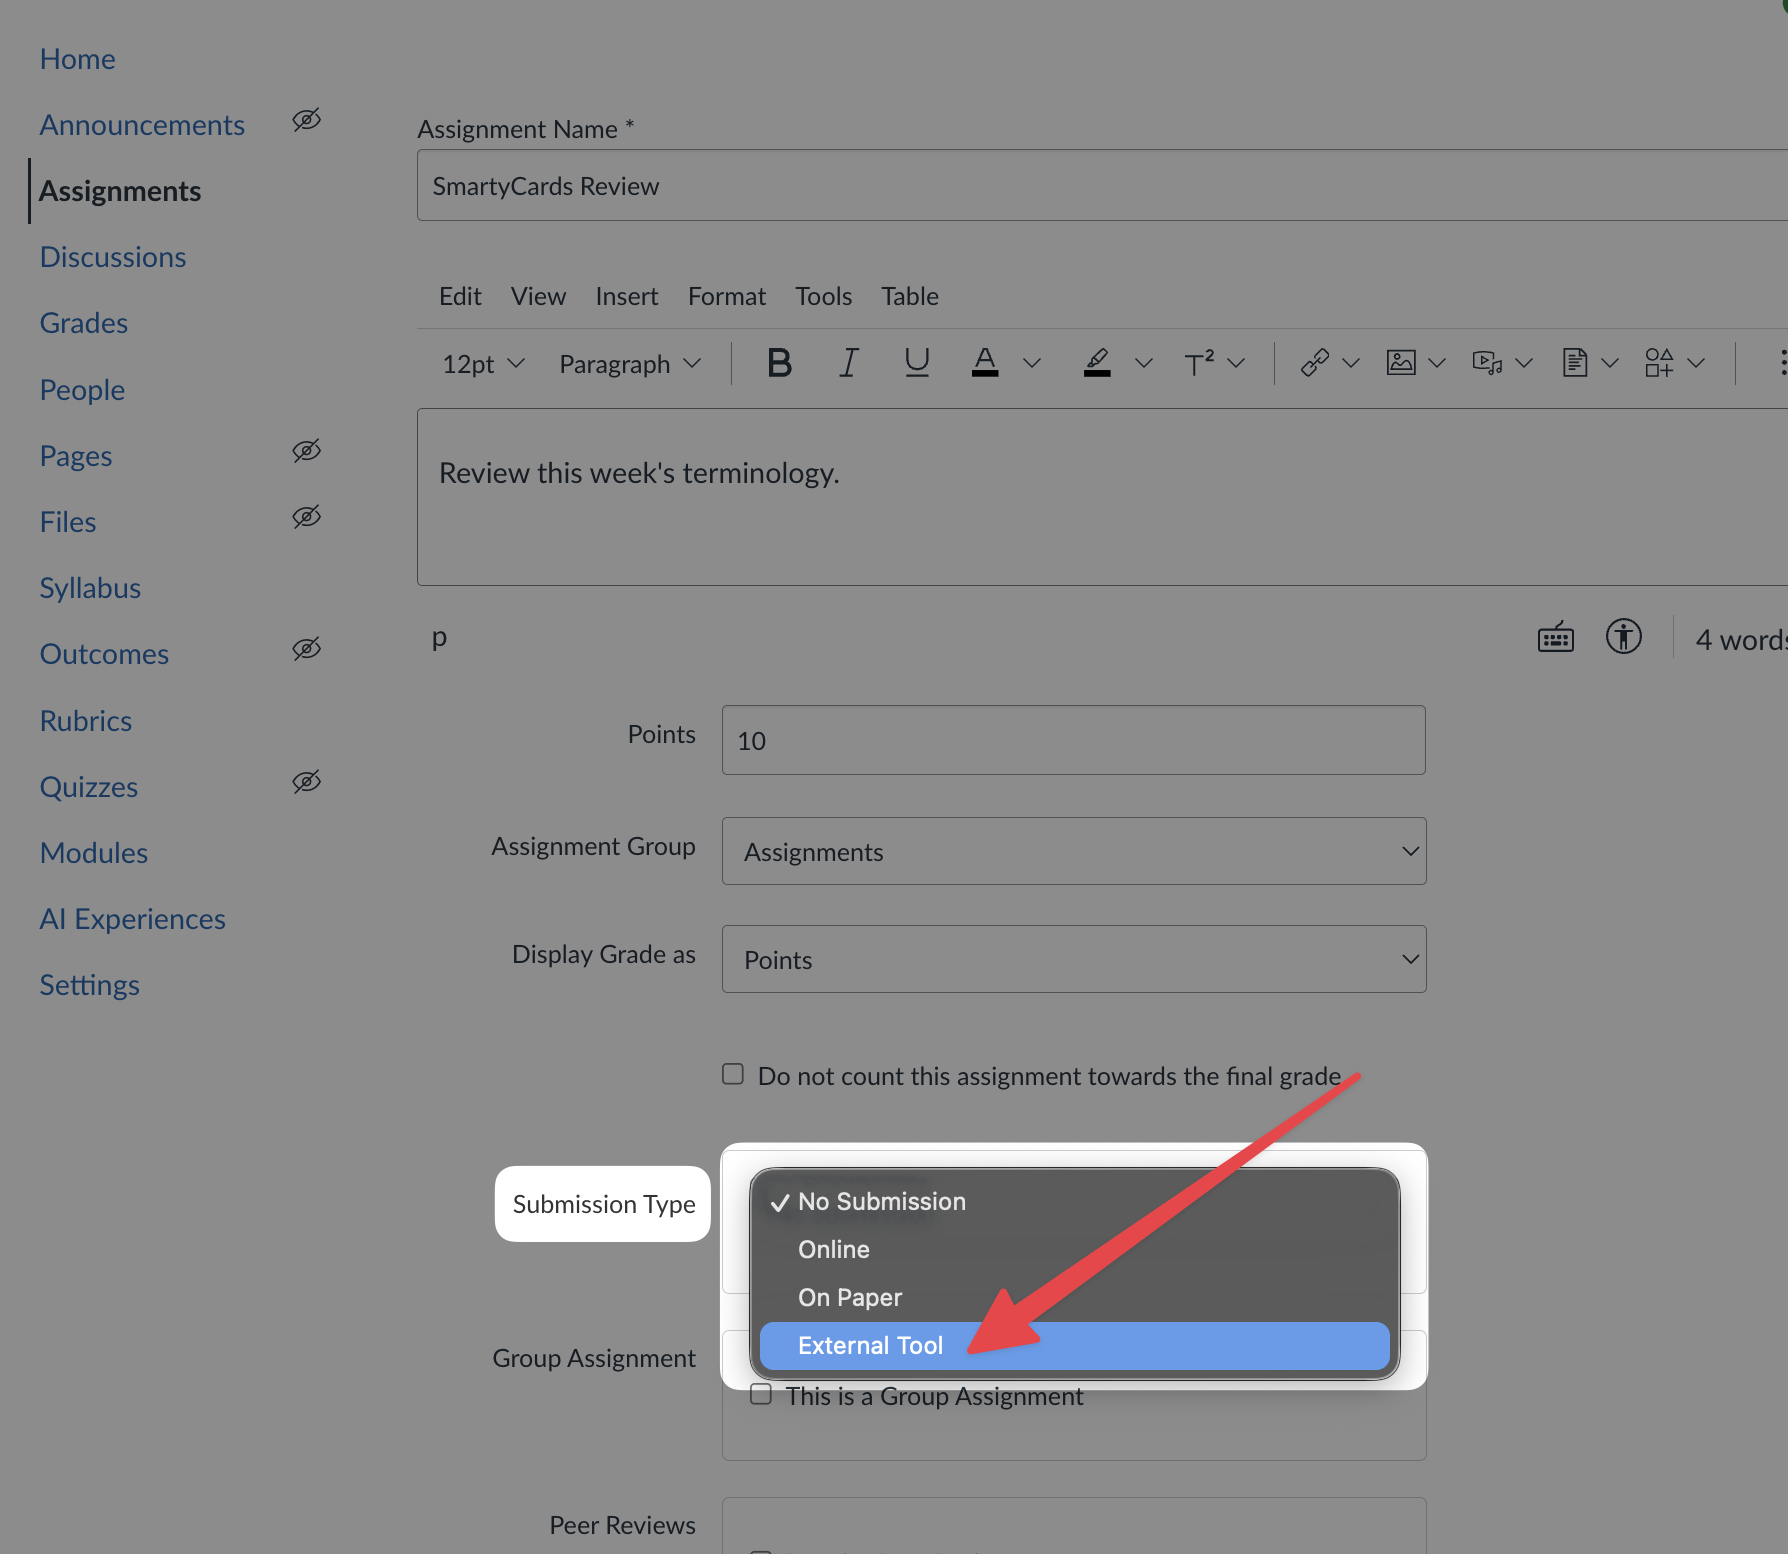Image resolution: width=1788 pixels, height=1554 pixels.
Task: Open Files link in course navigation
Action: pos(68,522)
